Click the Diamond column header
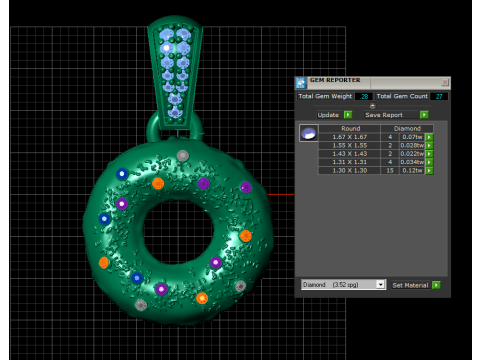Image resolution: width=480 pixels, height=360 pixels. [x=407, y=129]
